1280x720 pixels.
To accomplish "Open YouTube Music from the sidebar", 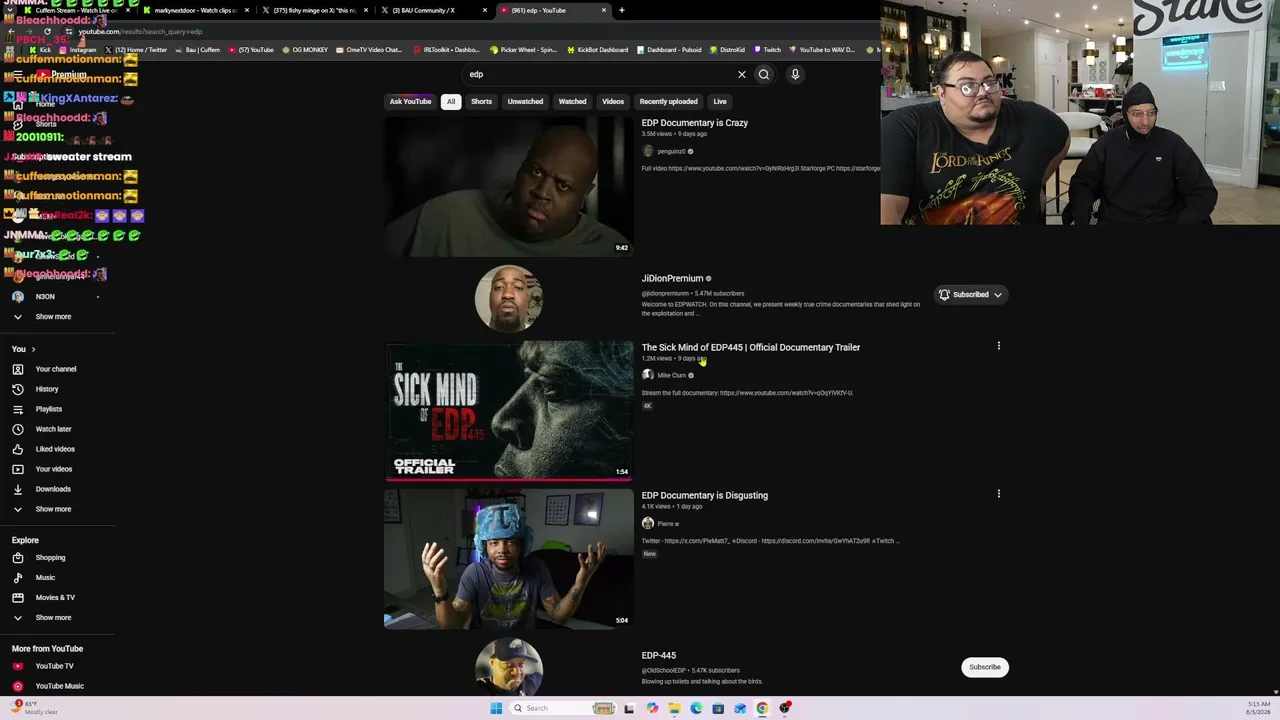I will click(59, 686).
